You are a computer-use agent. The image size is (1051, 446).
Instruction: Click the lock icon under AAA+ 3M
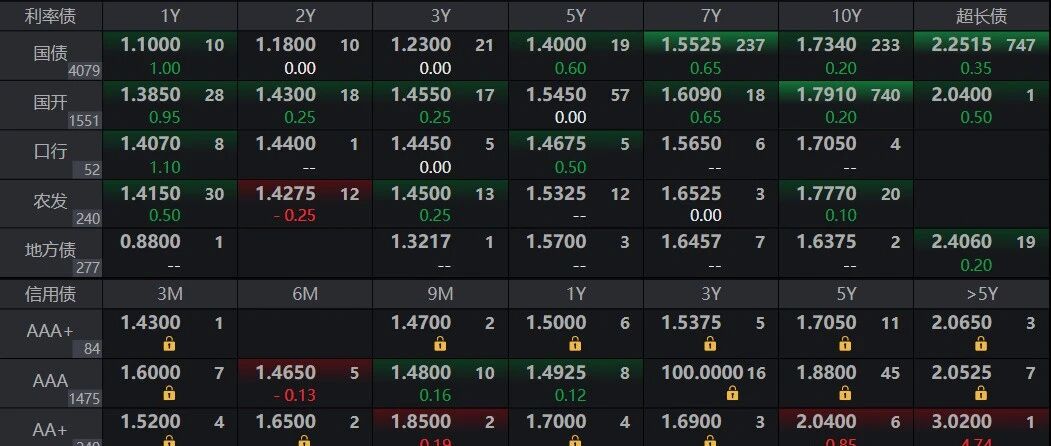click(170, 345)
